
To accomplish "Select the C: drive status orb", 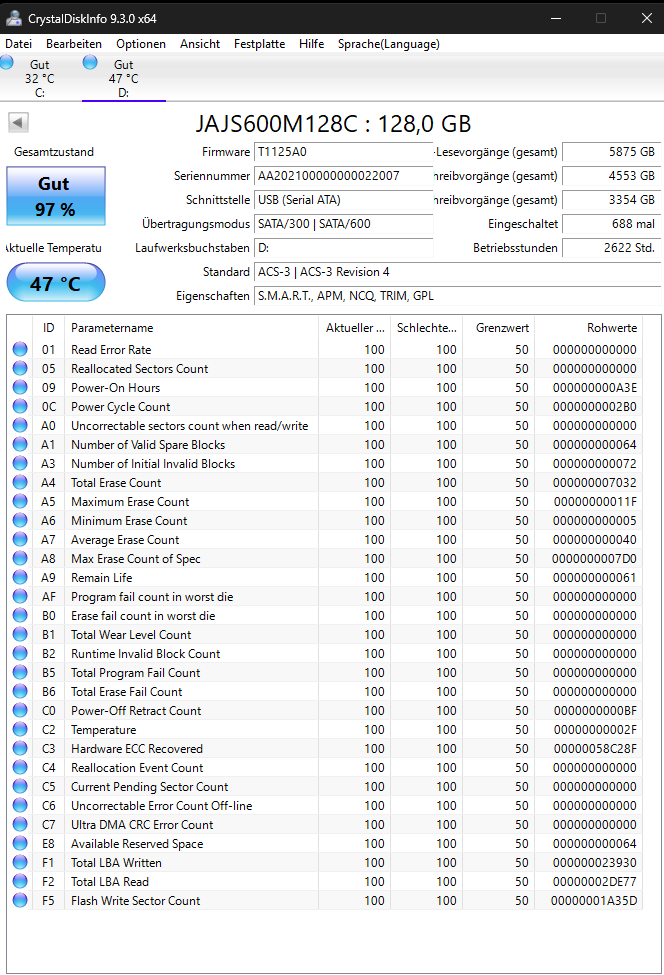I will 7,62.
